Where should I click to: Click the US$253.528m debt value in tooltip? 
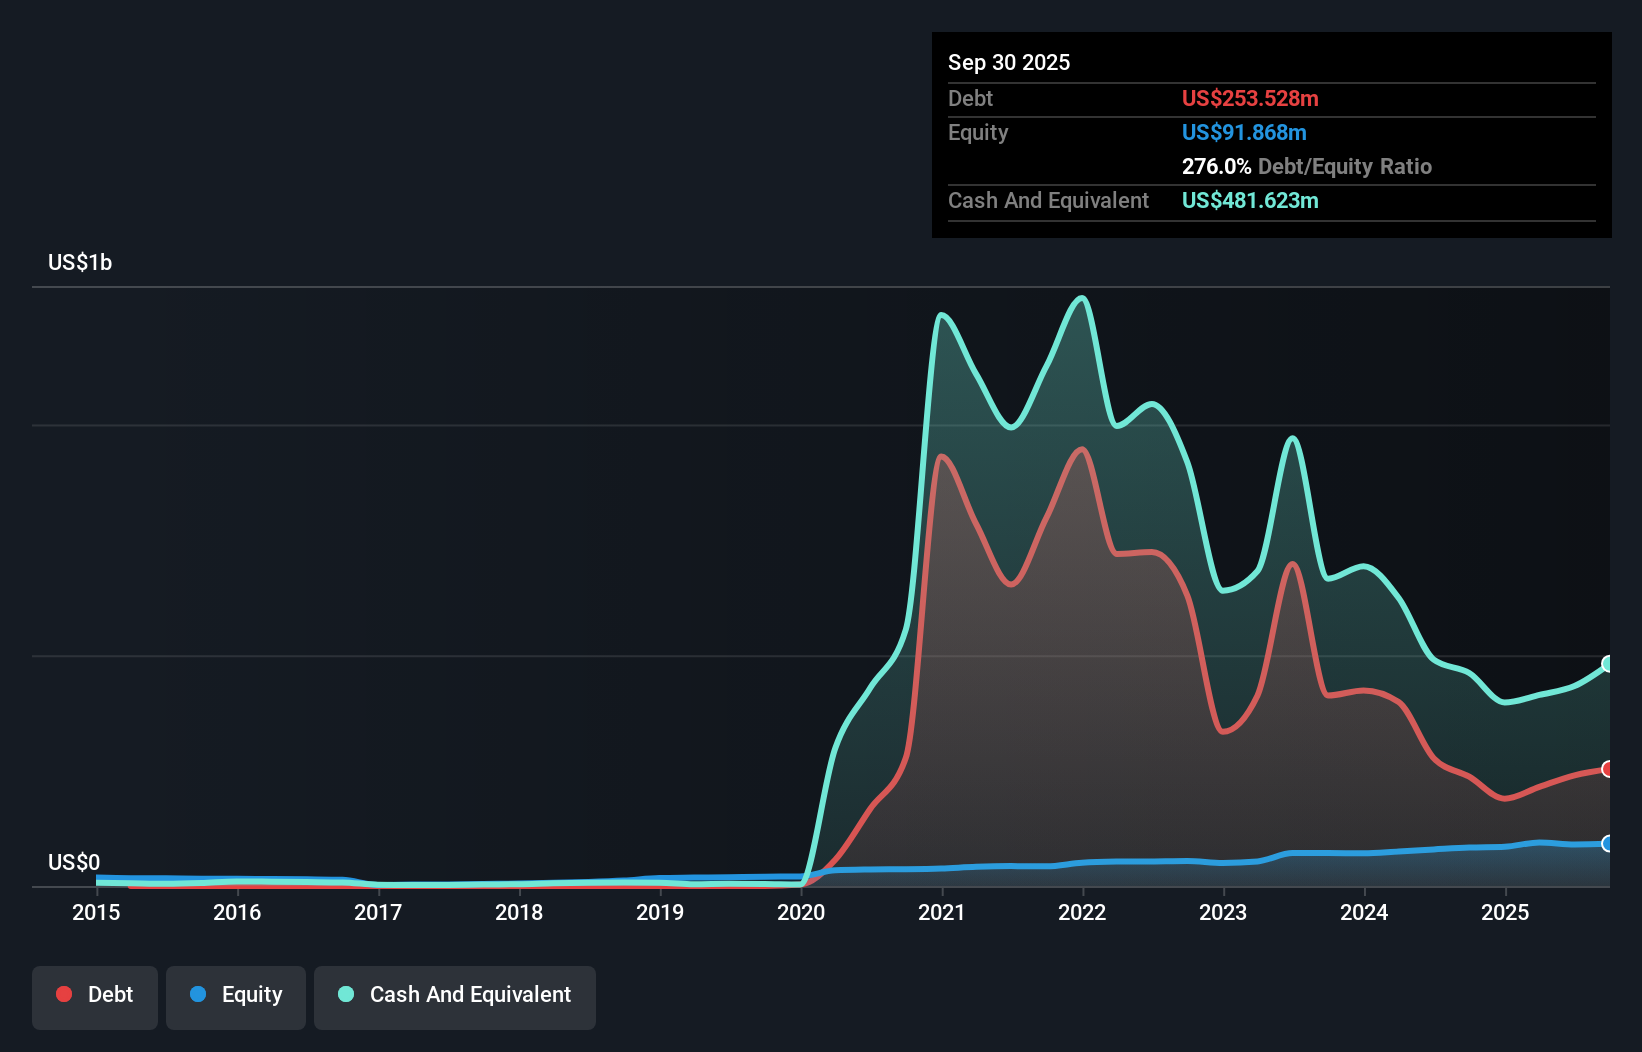(1250, 98)
